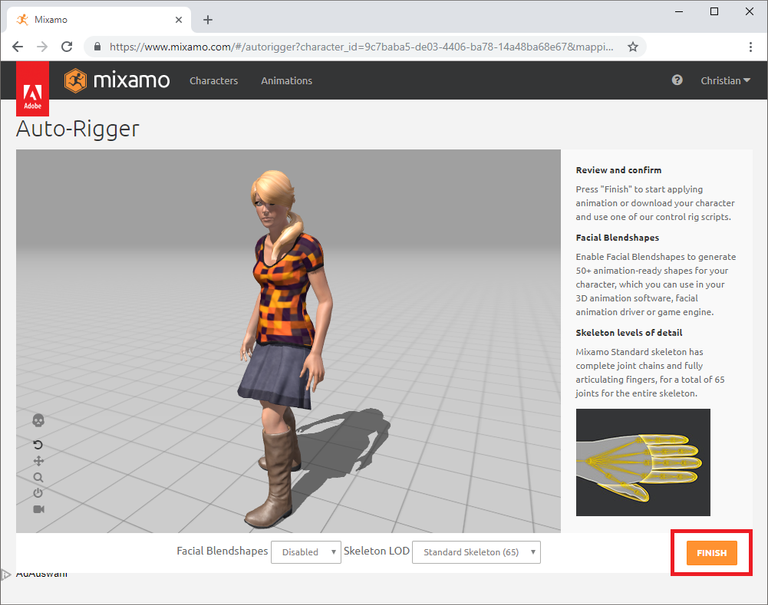Open the Characters page
768x605 pixels.
(214, 80)
